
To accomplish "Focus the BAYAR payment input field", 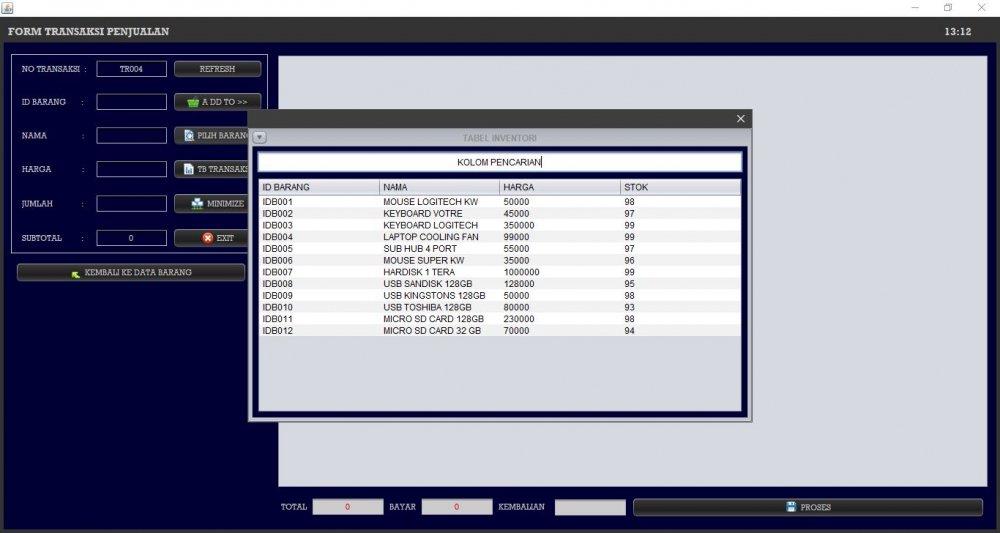I will point(457,507).
